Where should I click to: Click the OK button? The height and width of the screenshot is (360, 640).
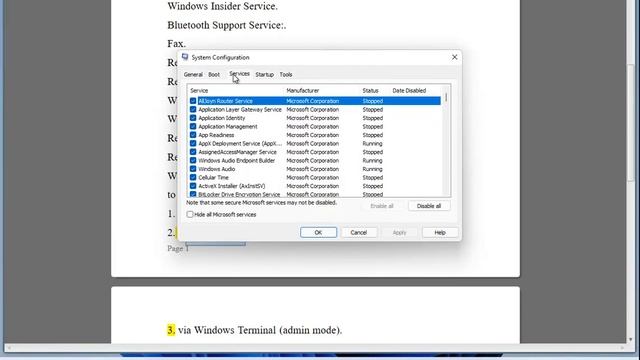pyautogui.click(x=318, y=233)
